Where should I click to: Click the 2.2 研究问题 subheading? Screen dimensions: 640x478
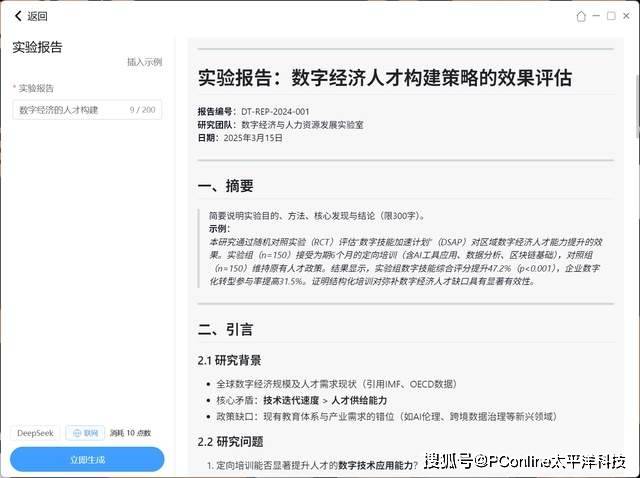(229, 442)
